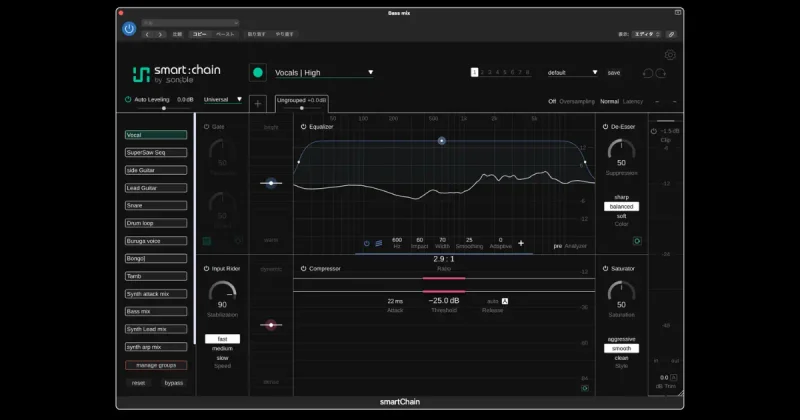800x420 pixels.
Task: Click the Auto Leveling slider handle
Action: (164, 108)
